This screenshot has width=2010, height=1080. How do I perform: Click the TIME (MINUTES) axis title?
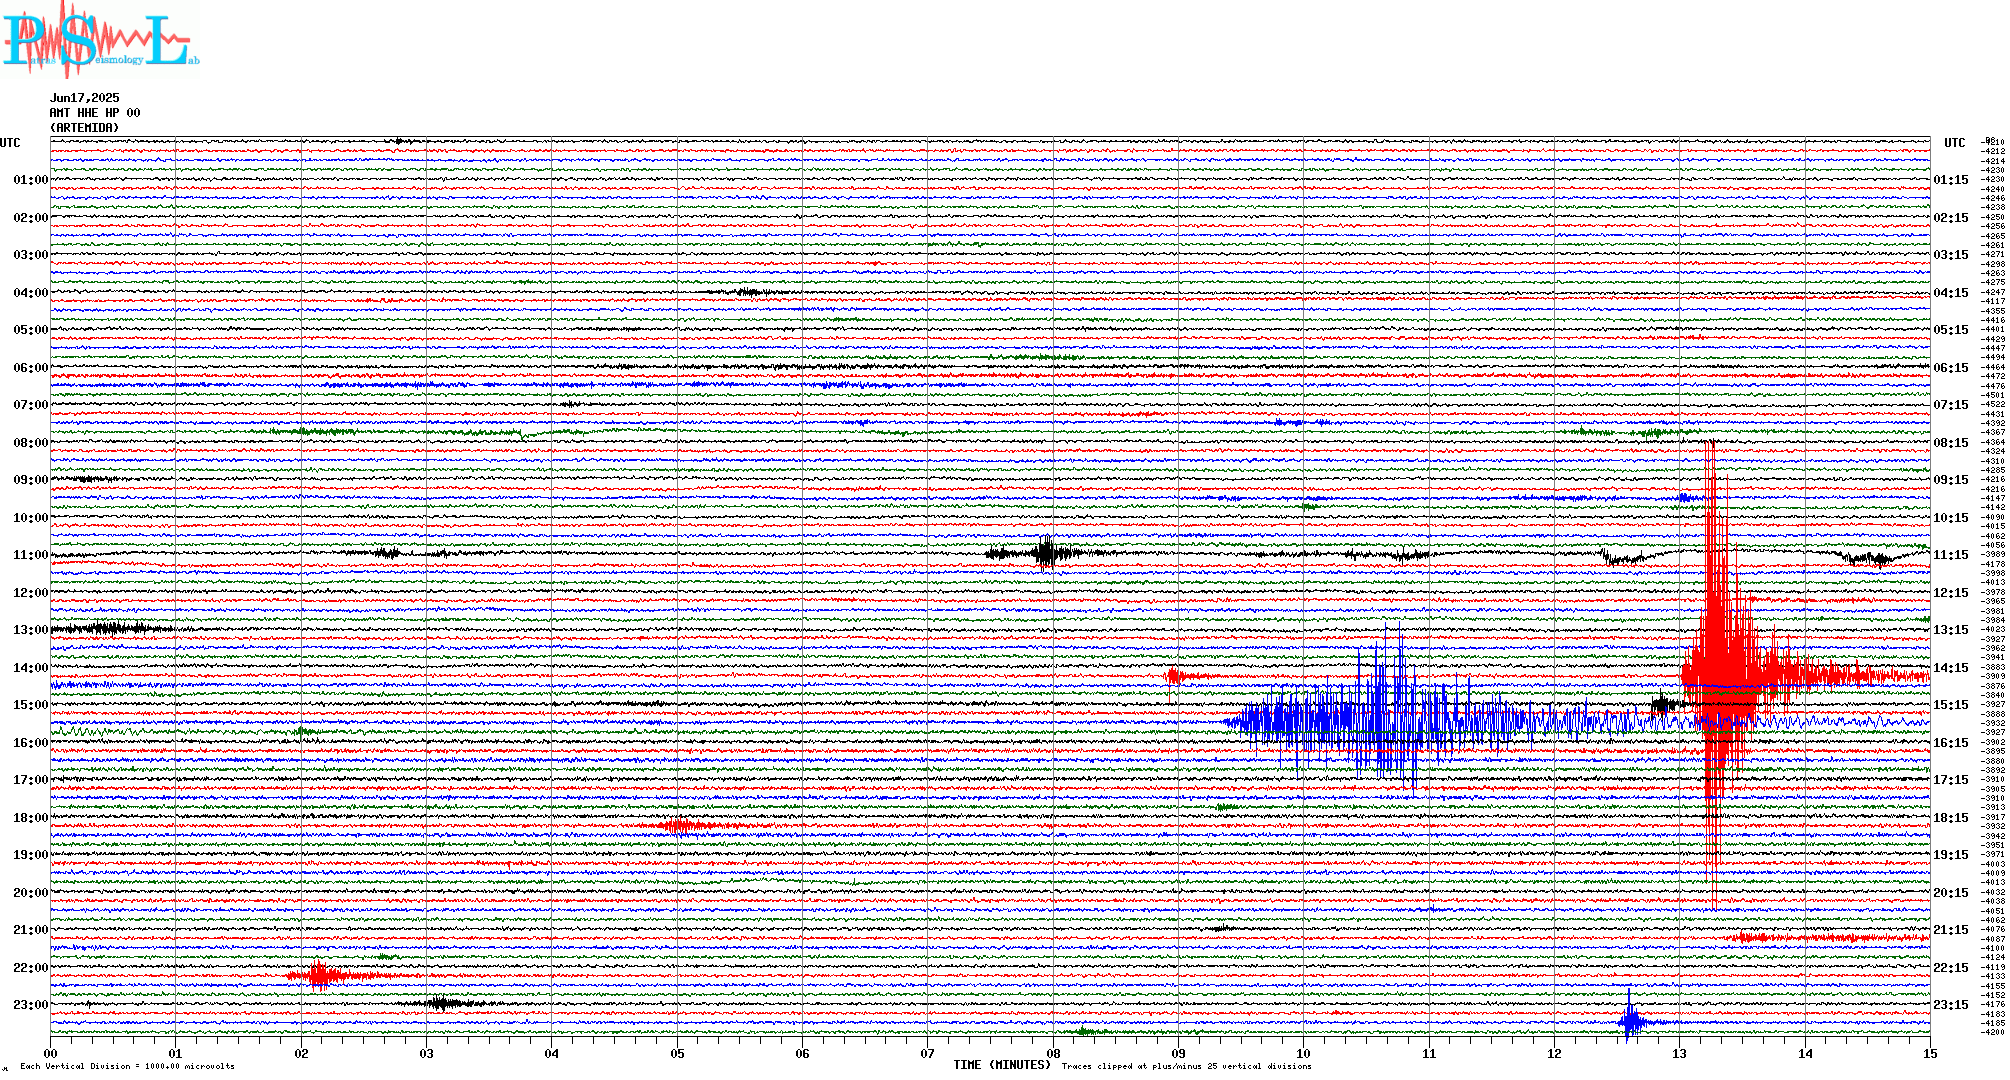[1002, 1065]
